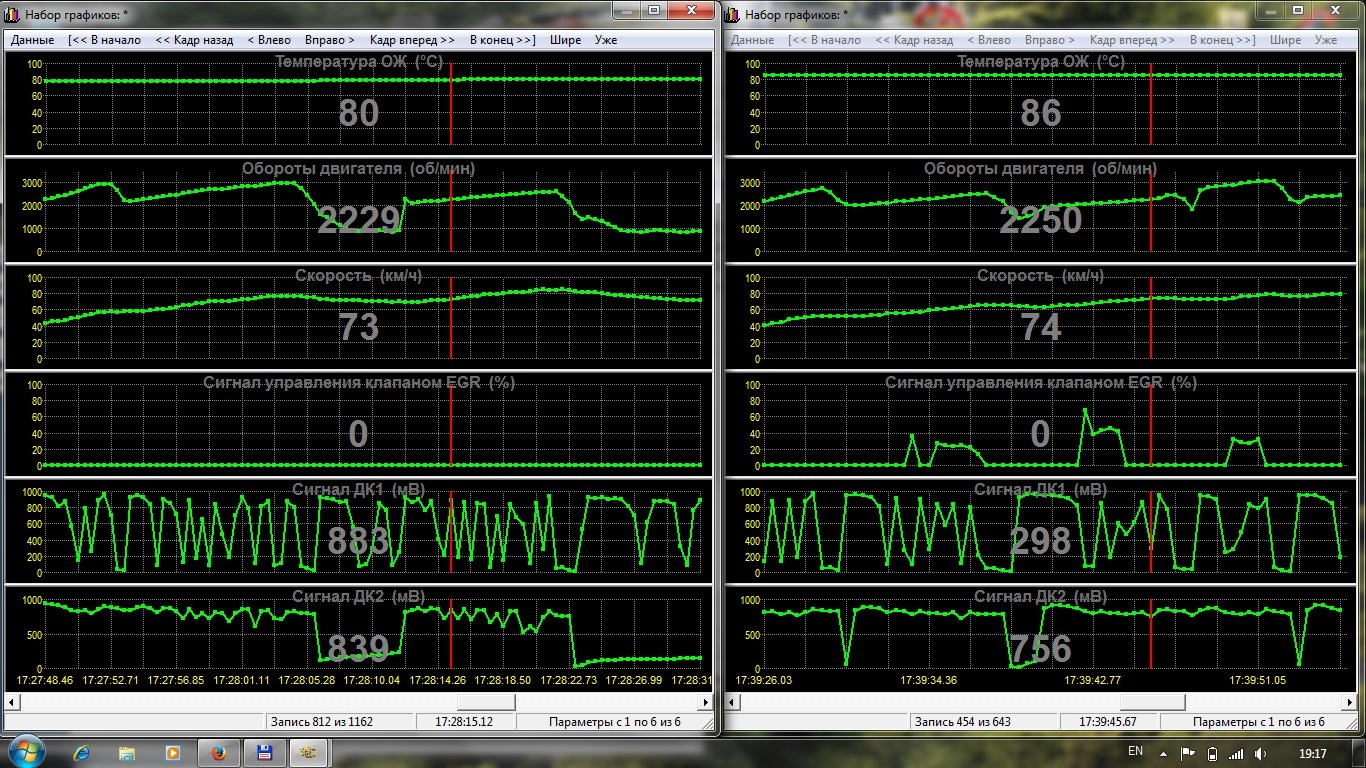Click 'Шире' in the left window
1366x768 pixels.
[x=565, y=40]
